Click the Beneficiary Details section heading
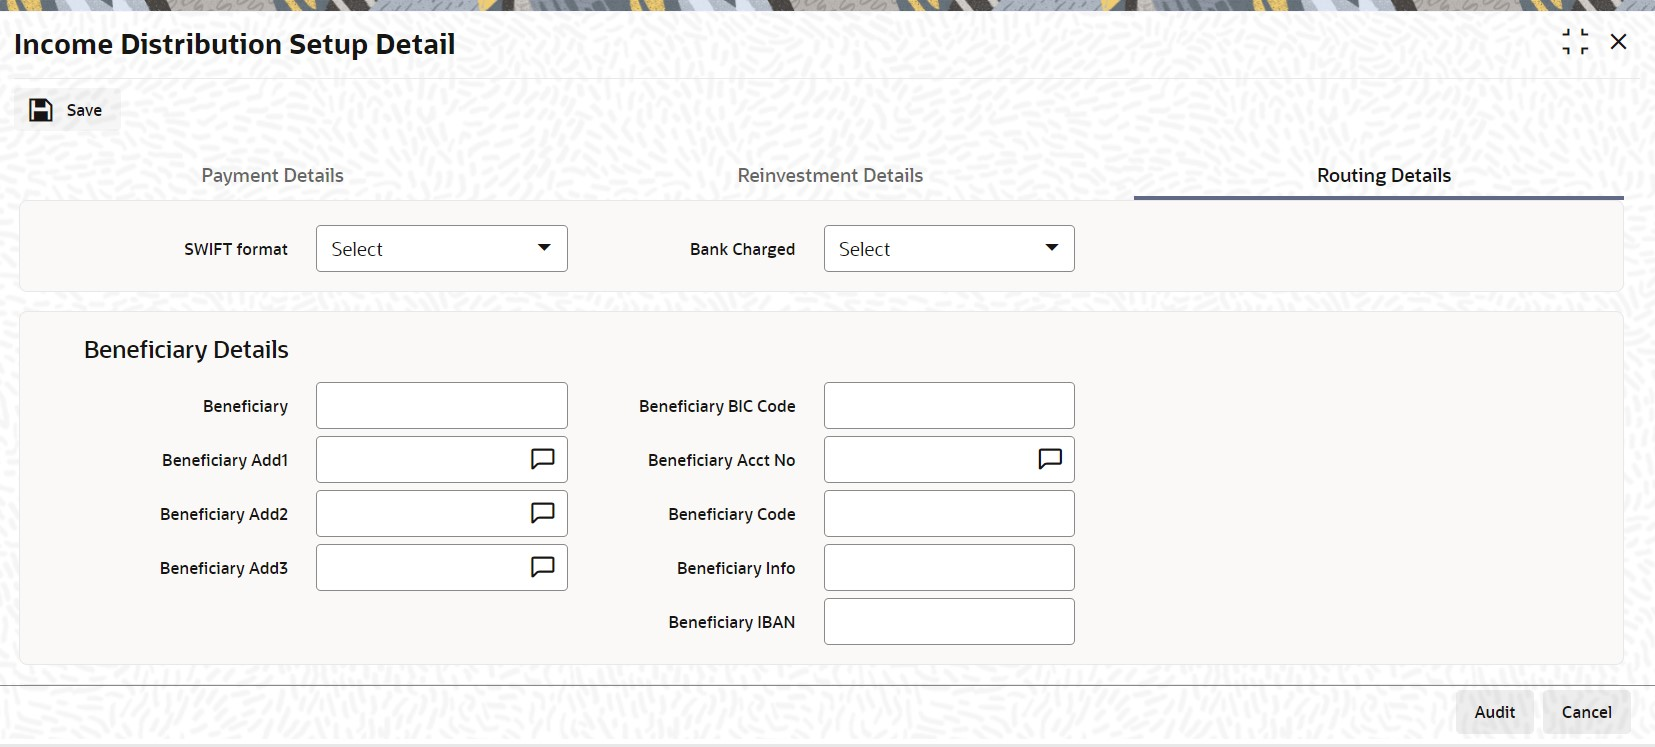 (186, 350)
